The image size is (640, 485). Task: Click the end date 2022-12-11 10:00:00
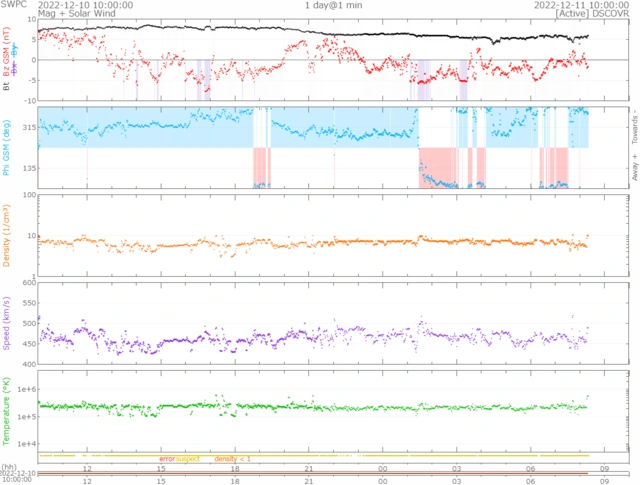[572, 6]
